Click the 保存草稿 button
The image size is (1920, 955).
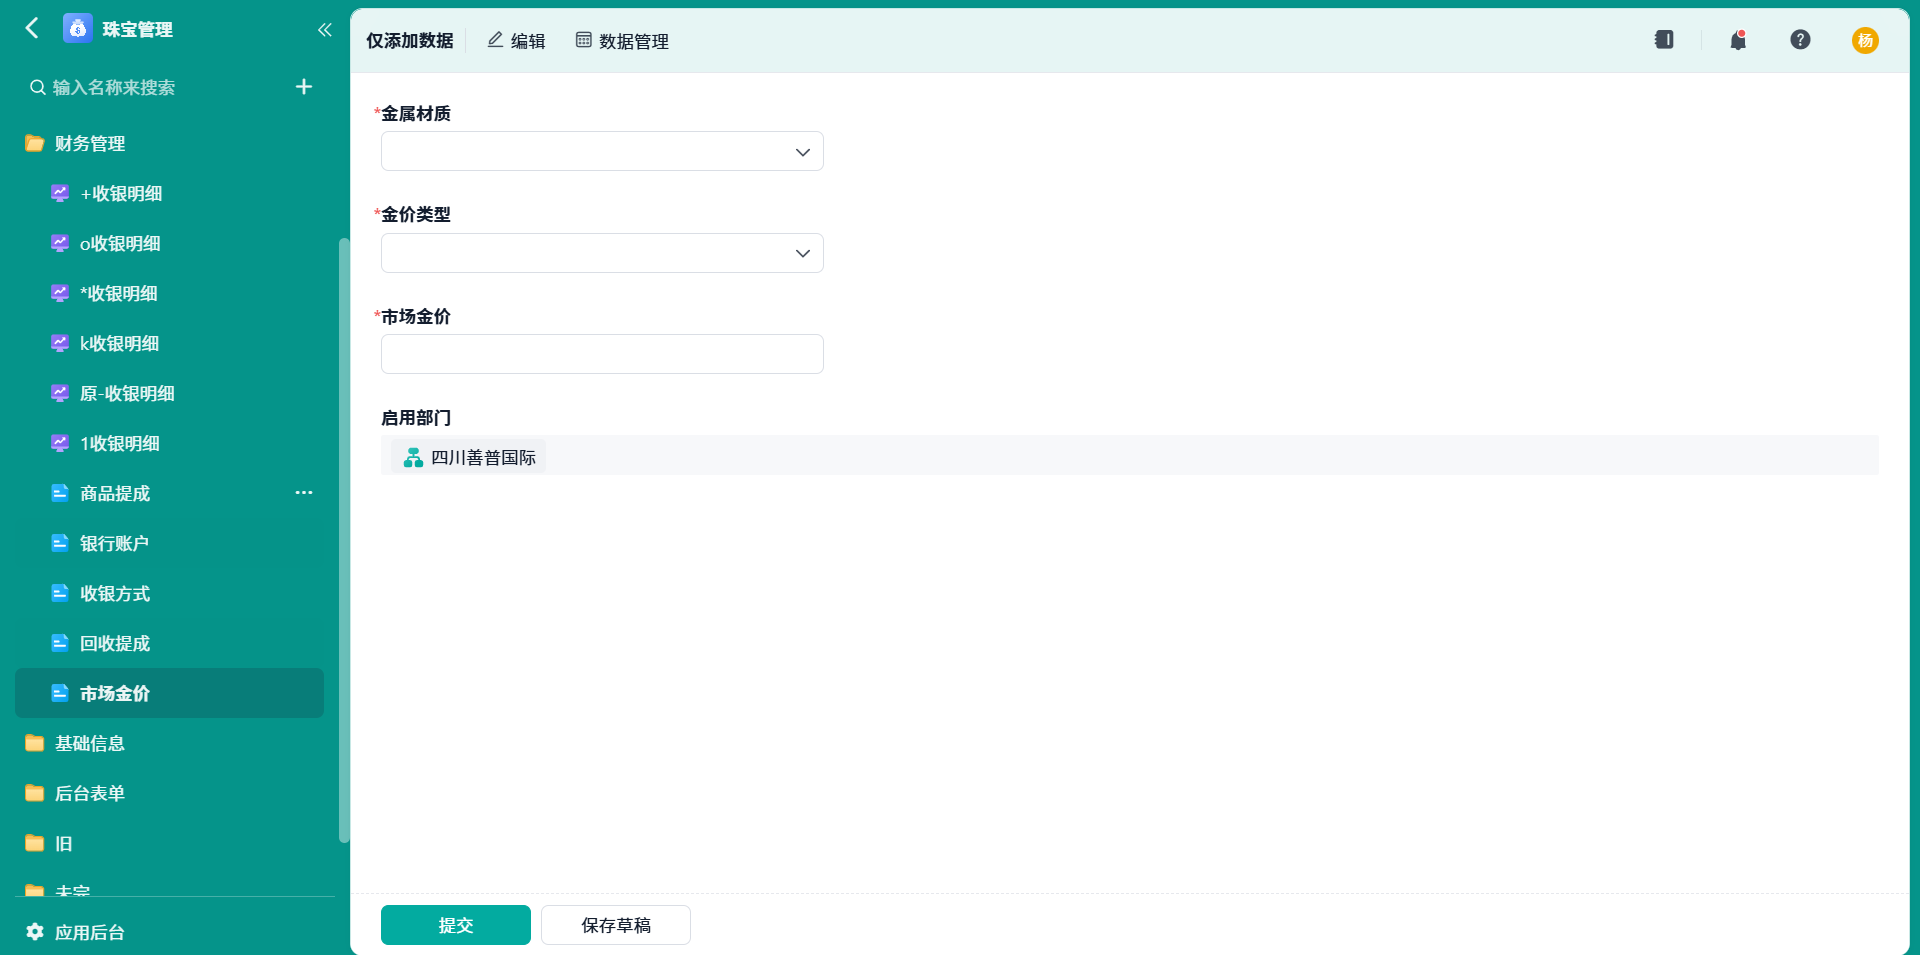[x=616, y=925]
